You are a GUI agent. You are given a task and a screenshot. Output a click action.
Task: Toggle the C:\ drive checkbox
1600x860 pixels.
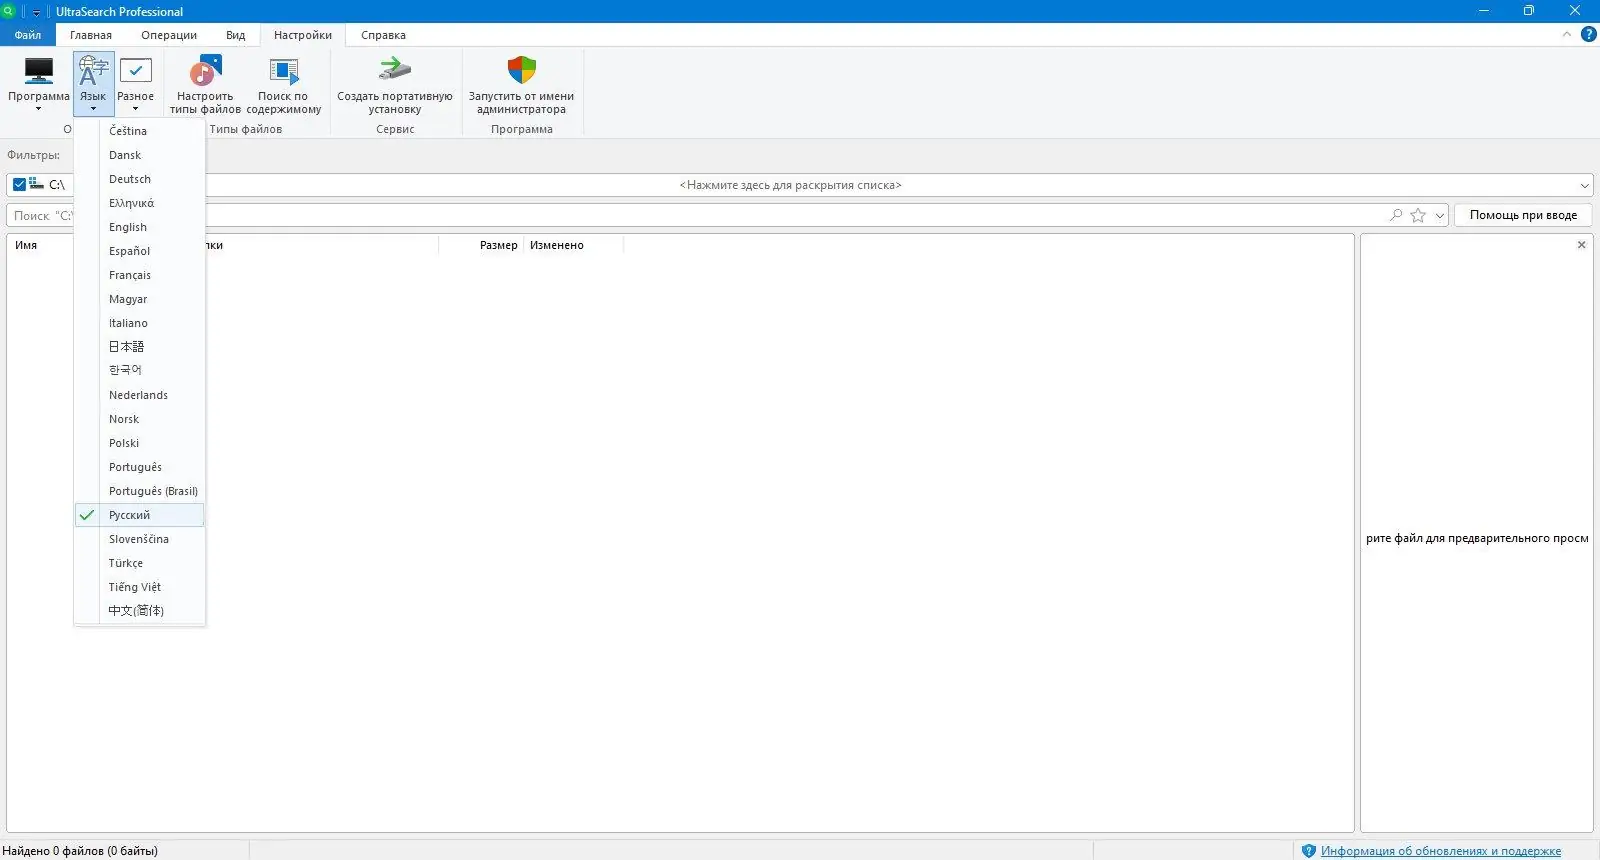(19, 185)
